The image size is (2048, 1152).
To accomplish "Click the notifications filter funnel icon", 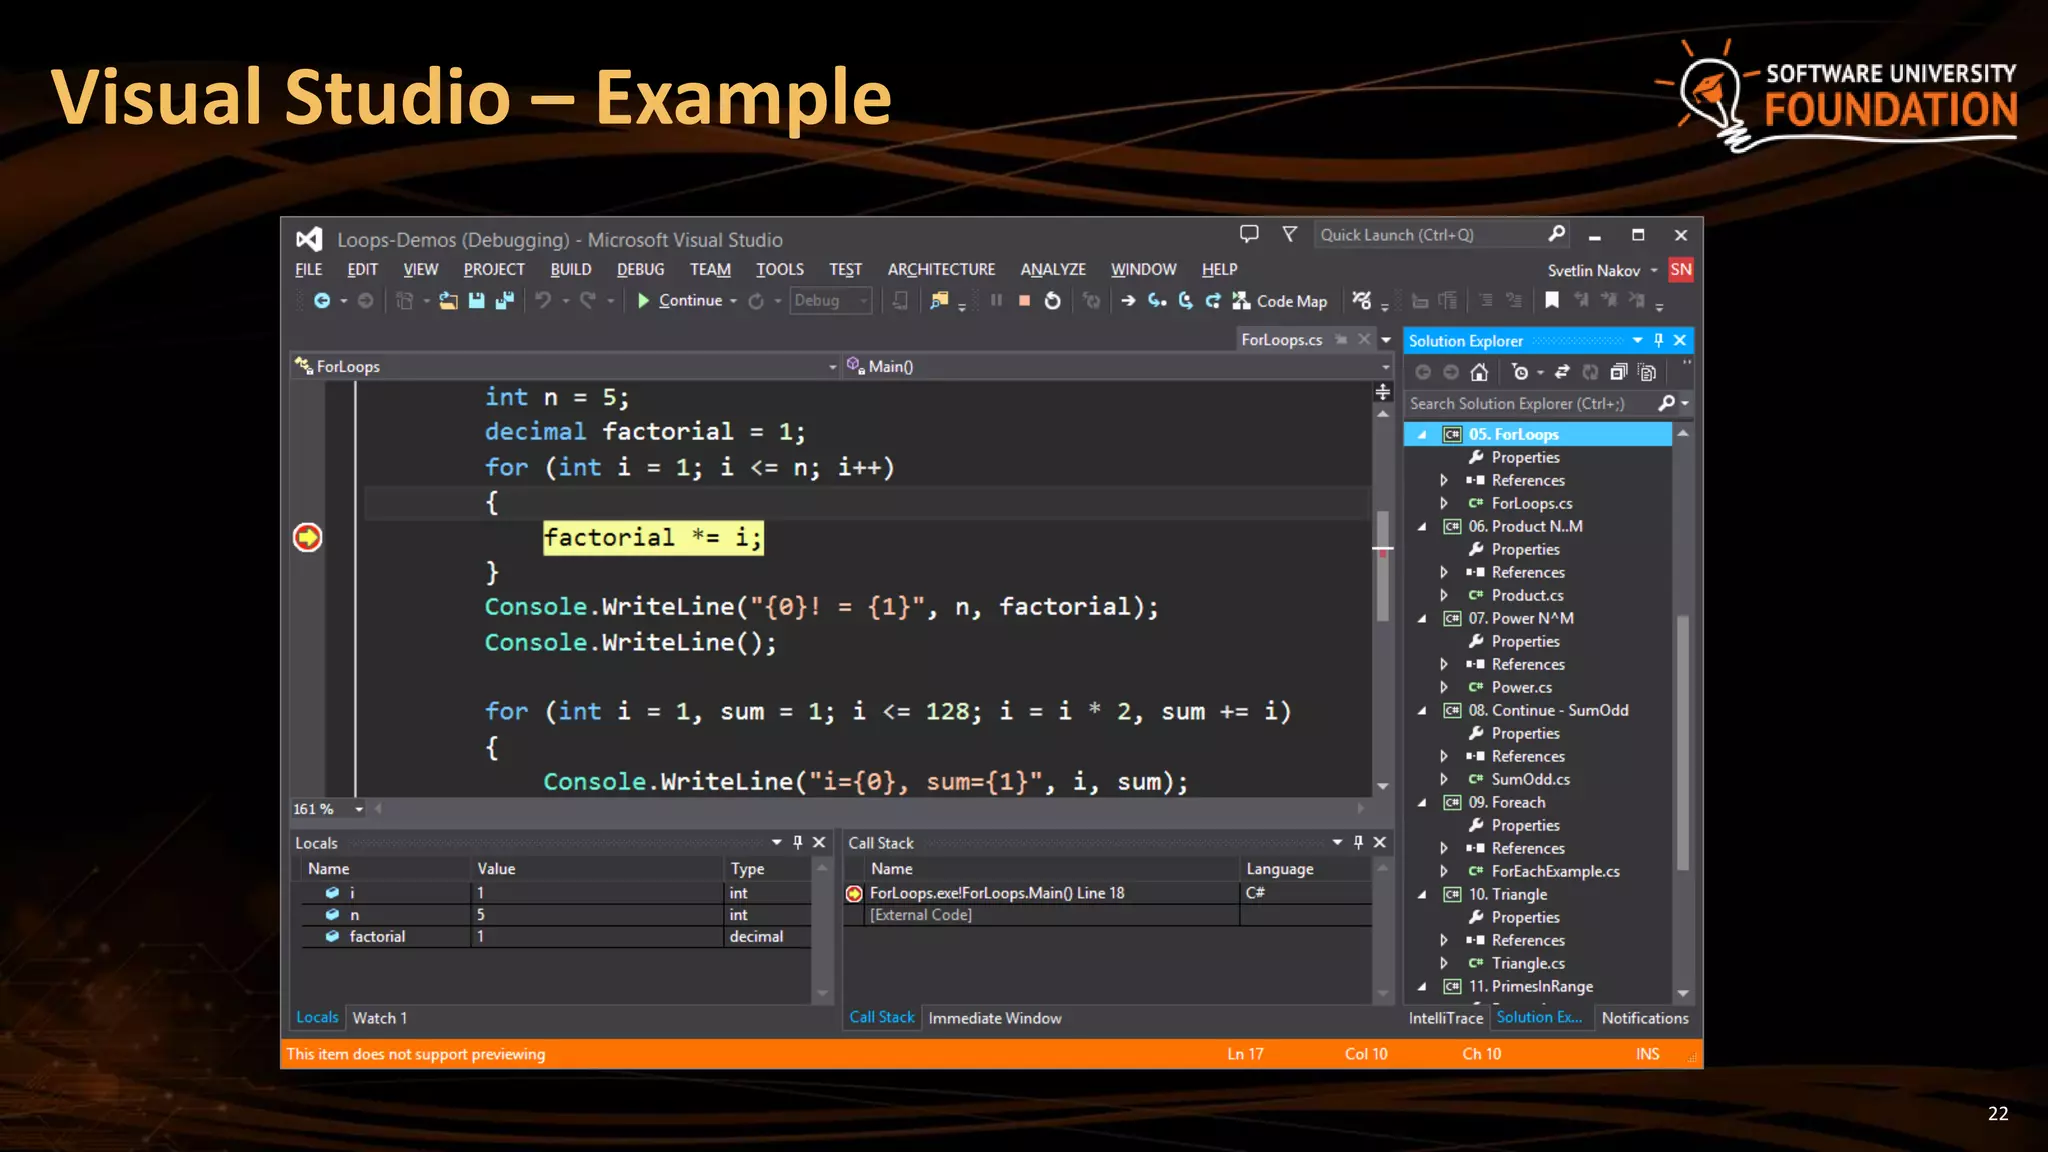I will pyautogui.click(x=1290, y=234).
